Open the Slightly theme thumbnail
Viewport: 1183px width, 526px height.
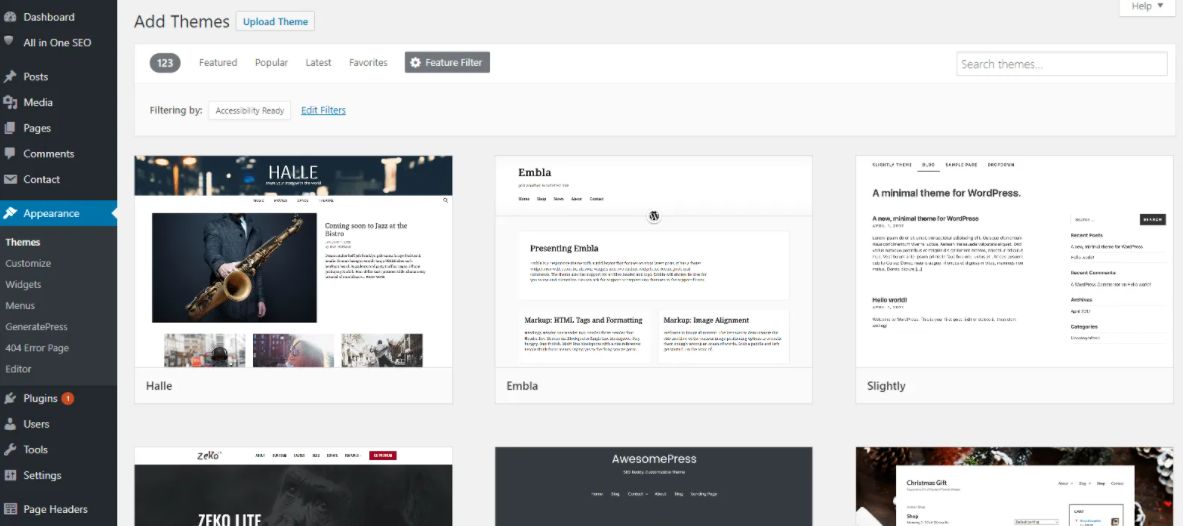[x=1015, y=262]
